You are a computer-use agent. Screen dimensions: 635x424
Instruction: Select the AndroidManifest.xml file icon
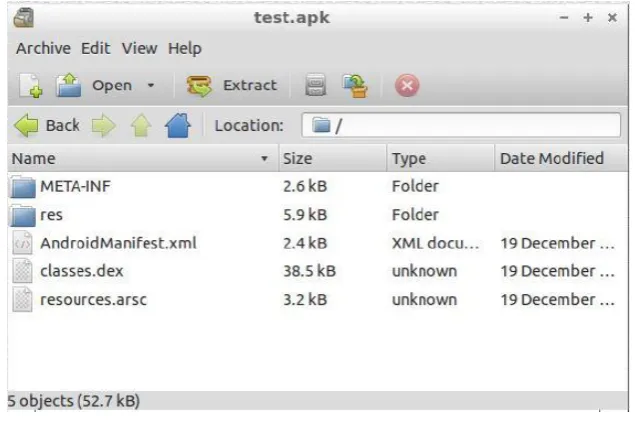click(x=22, y=243)
